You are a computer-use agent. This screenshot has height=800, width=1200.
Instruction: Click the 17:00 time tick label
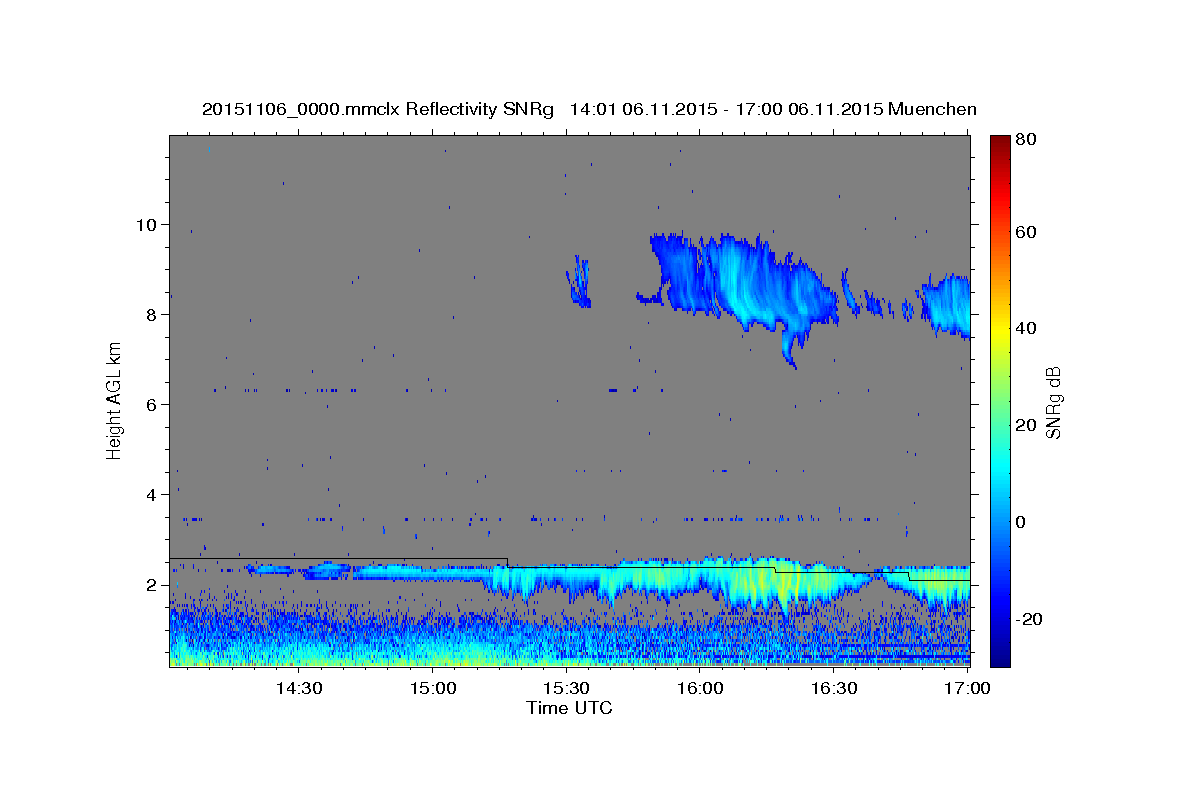click(966, 689)
